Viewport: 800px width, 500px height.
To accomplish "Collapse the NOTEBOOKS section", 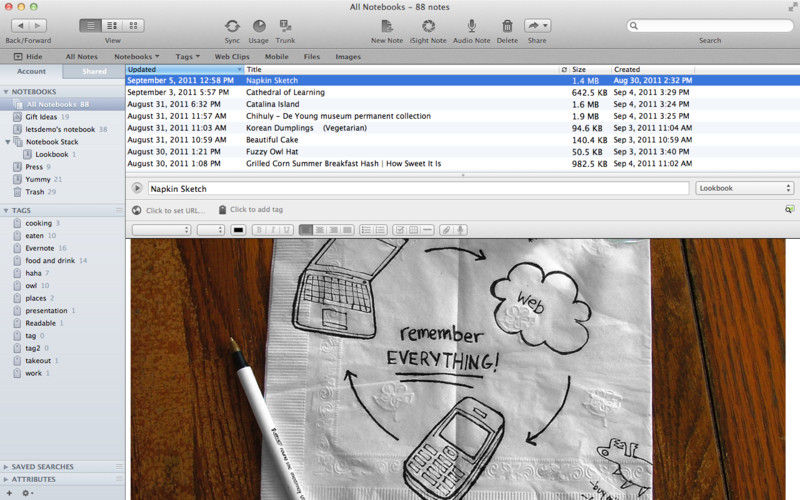I will point(6,92).
